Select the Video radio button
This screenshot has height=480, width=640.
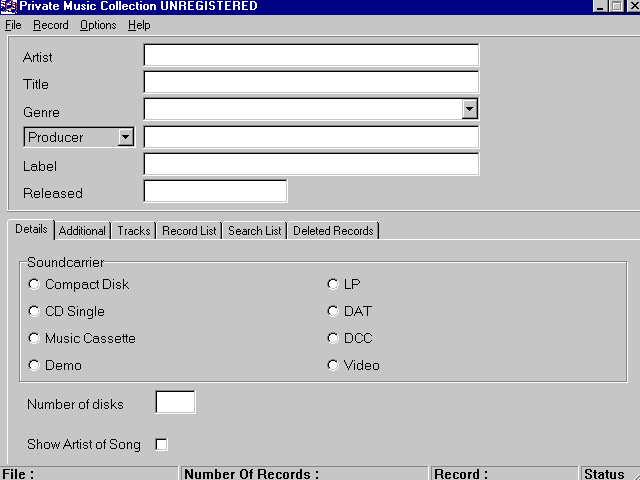(x=333, y=366)
